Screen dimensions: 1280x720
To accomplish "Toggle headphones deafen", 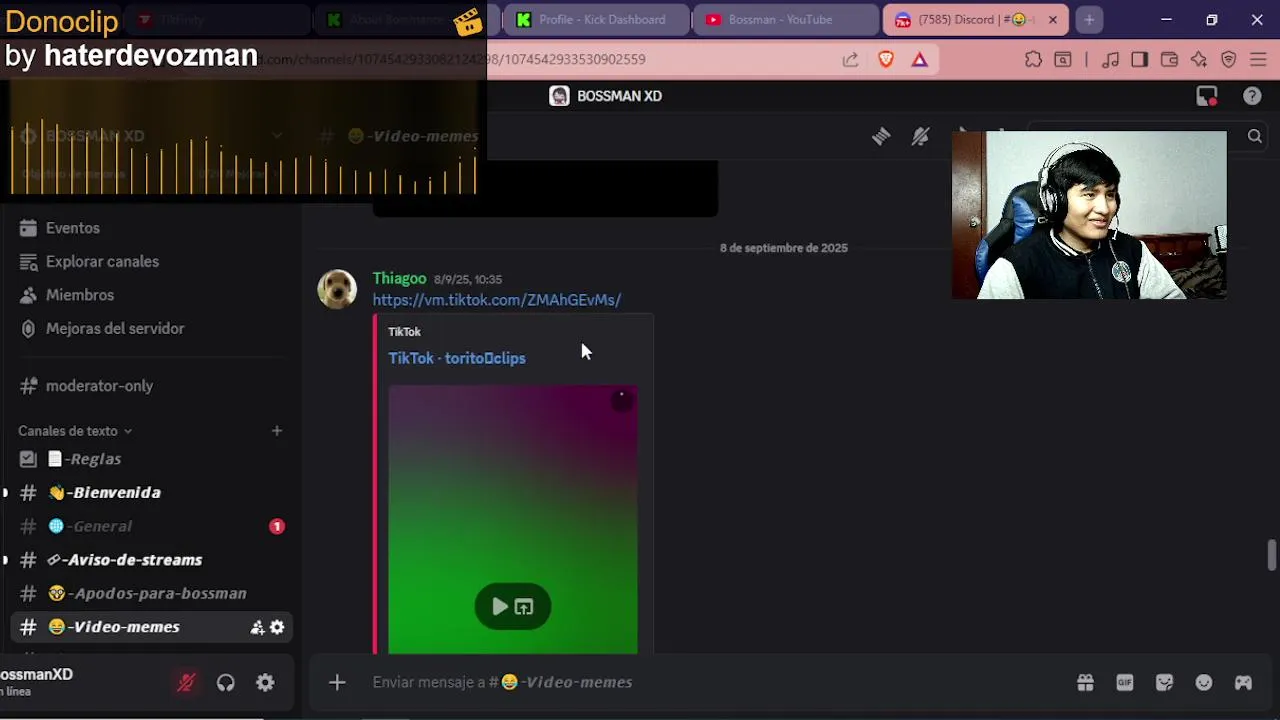I will tap(226, 682).
